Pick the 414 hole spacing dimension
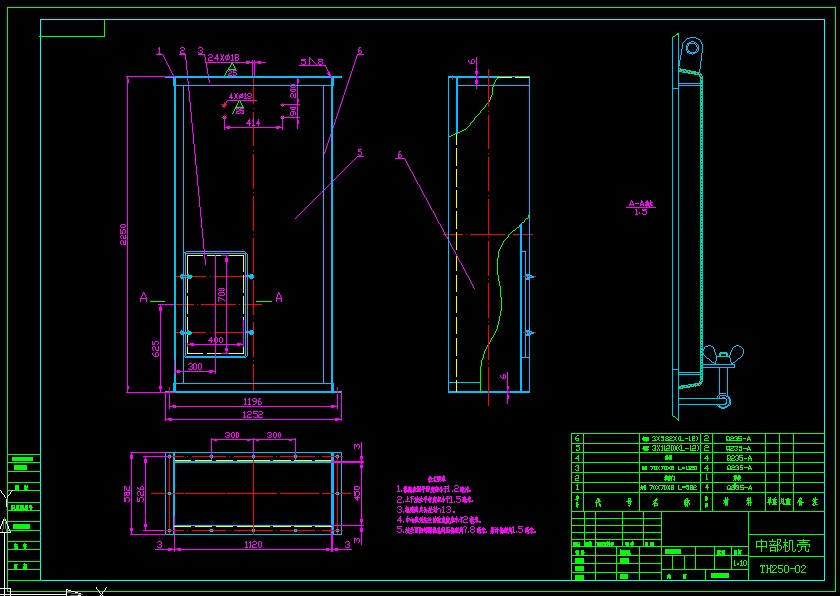 coord(253,123)
